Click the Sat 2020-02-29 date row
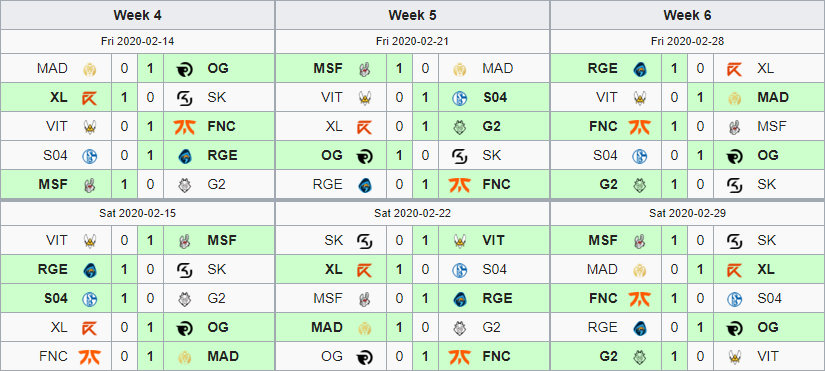 (687, 213)
